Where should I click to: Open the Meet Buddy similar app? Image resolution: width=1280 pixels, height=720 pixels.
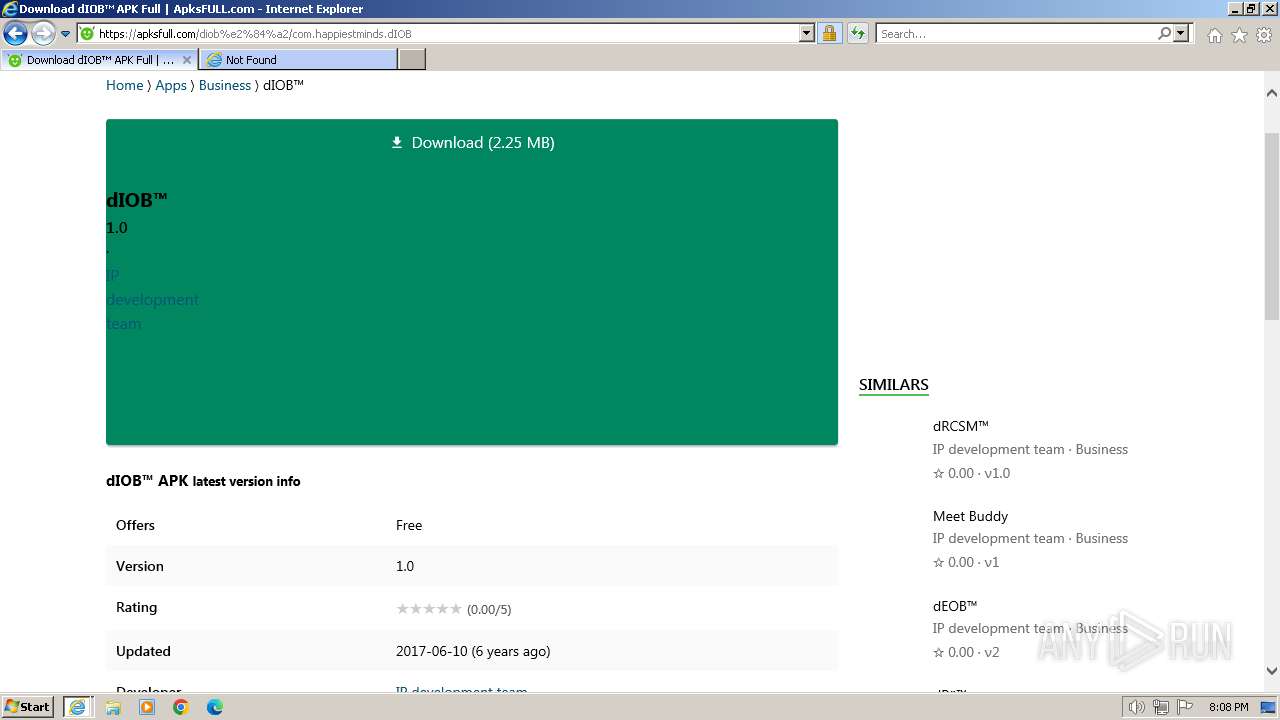tap(970, 516)
